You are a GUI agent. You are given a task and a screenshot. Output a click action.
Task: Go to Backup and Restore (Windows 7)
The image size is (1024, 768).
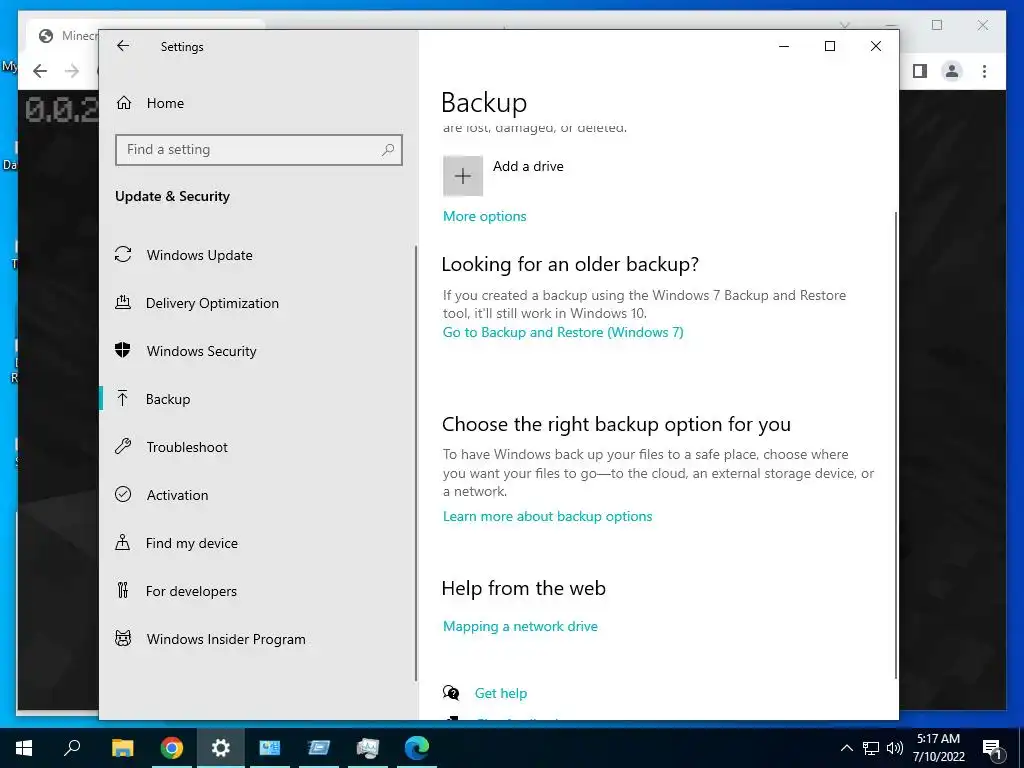[x=563, y=332]
